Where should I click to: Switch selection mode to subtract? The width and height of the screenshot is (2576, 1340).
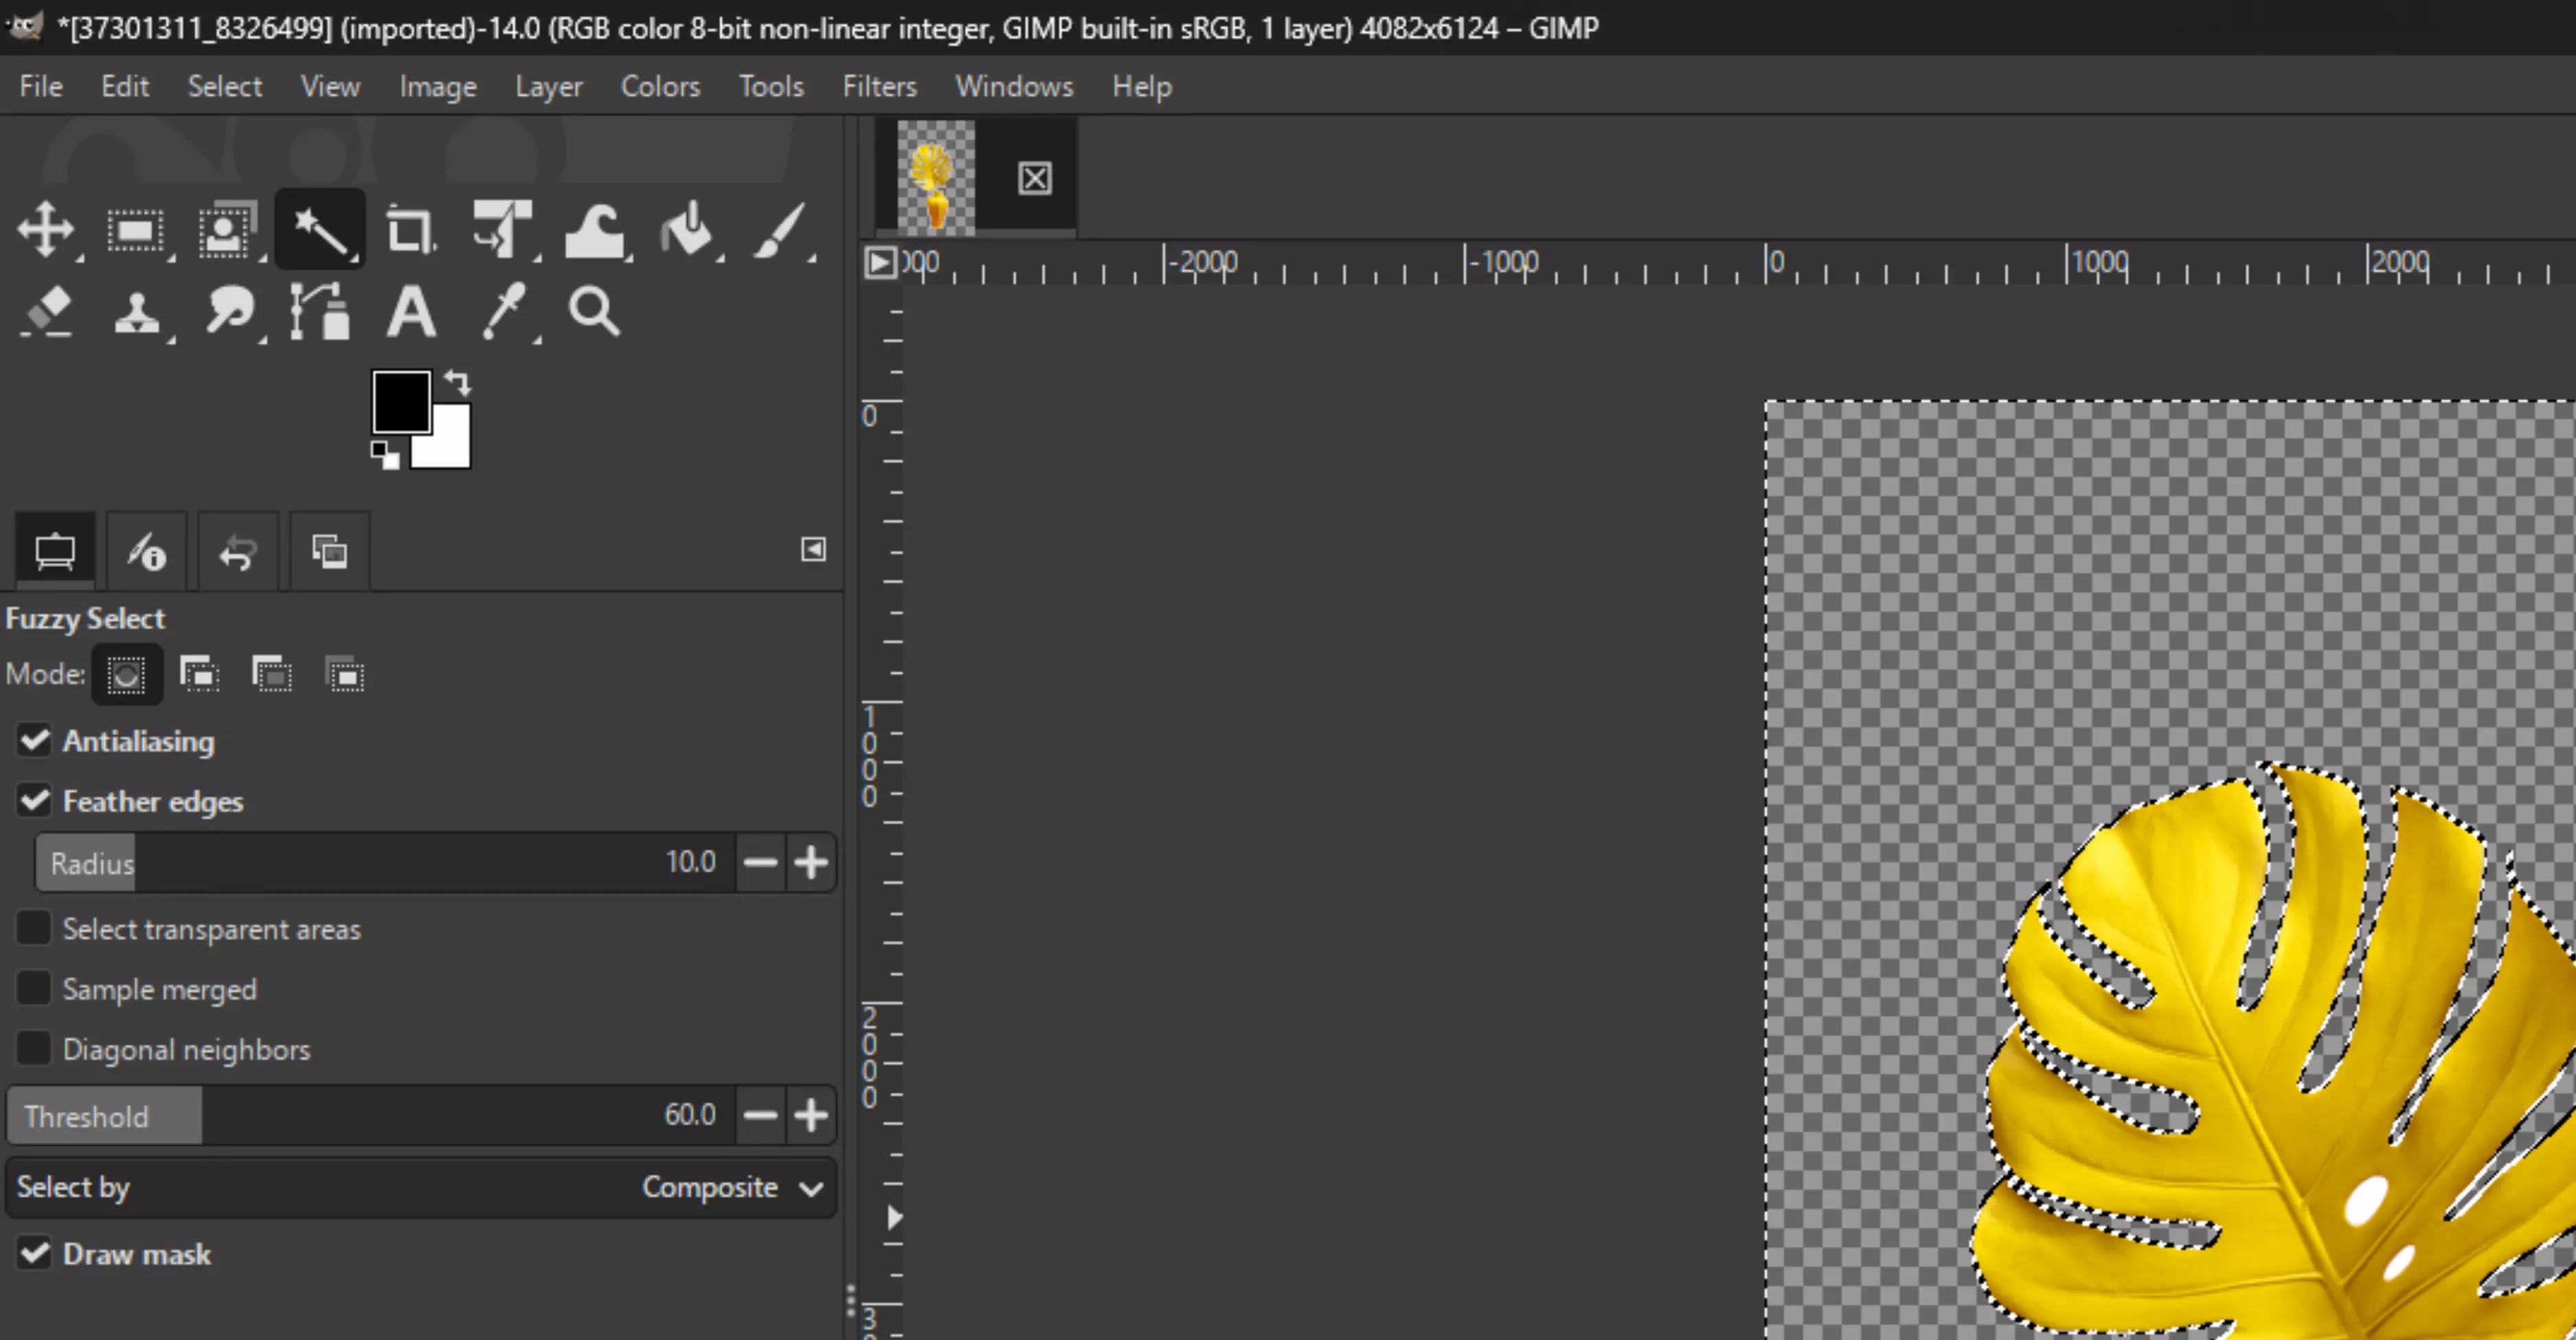coord(272,673)
